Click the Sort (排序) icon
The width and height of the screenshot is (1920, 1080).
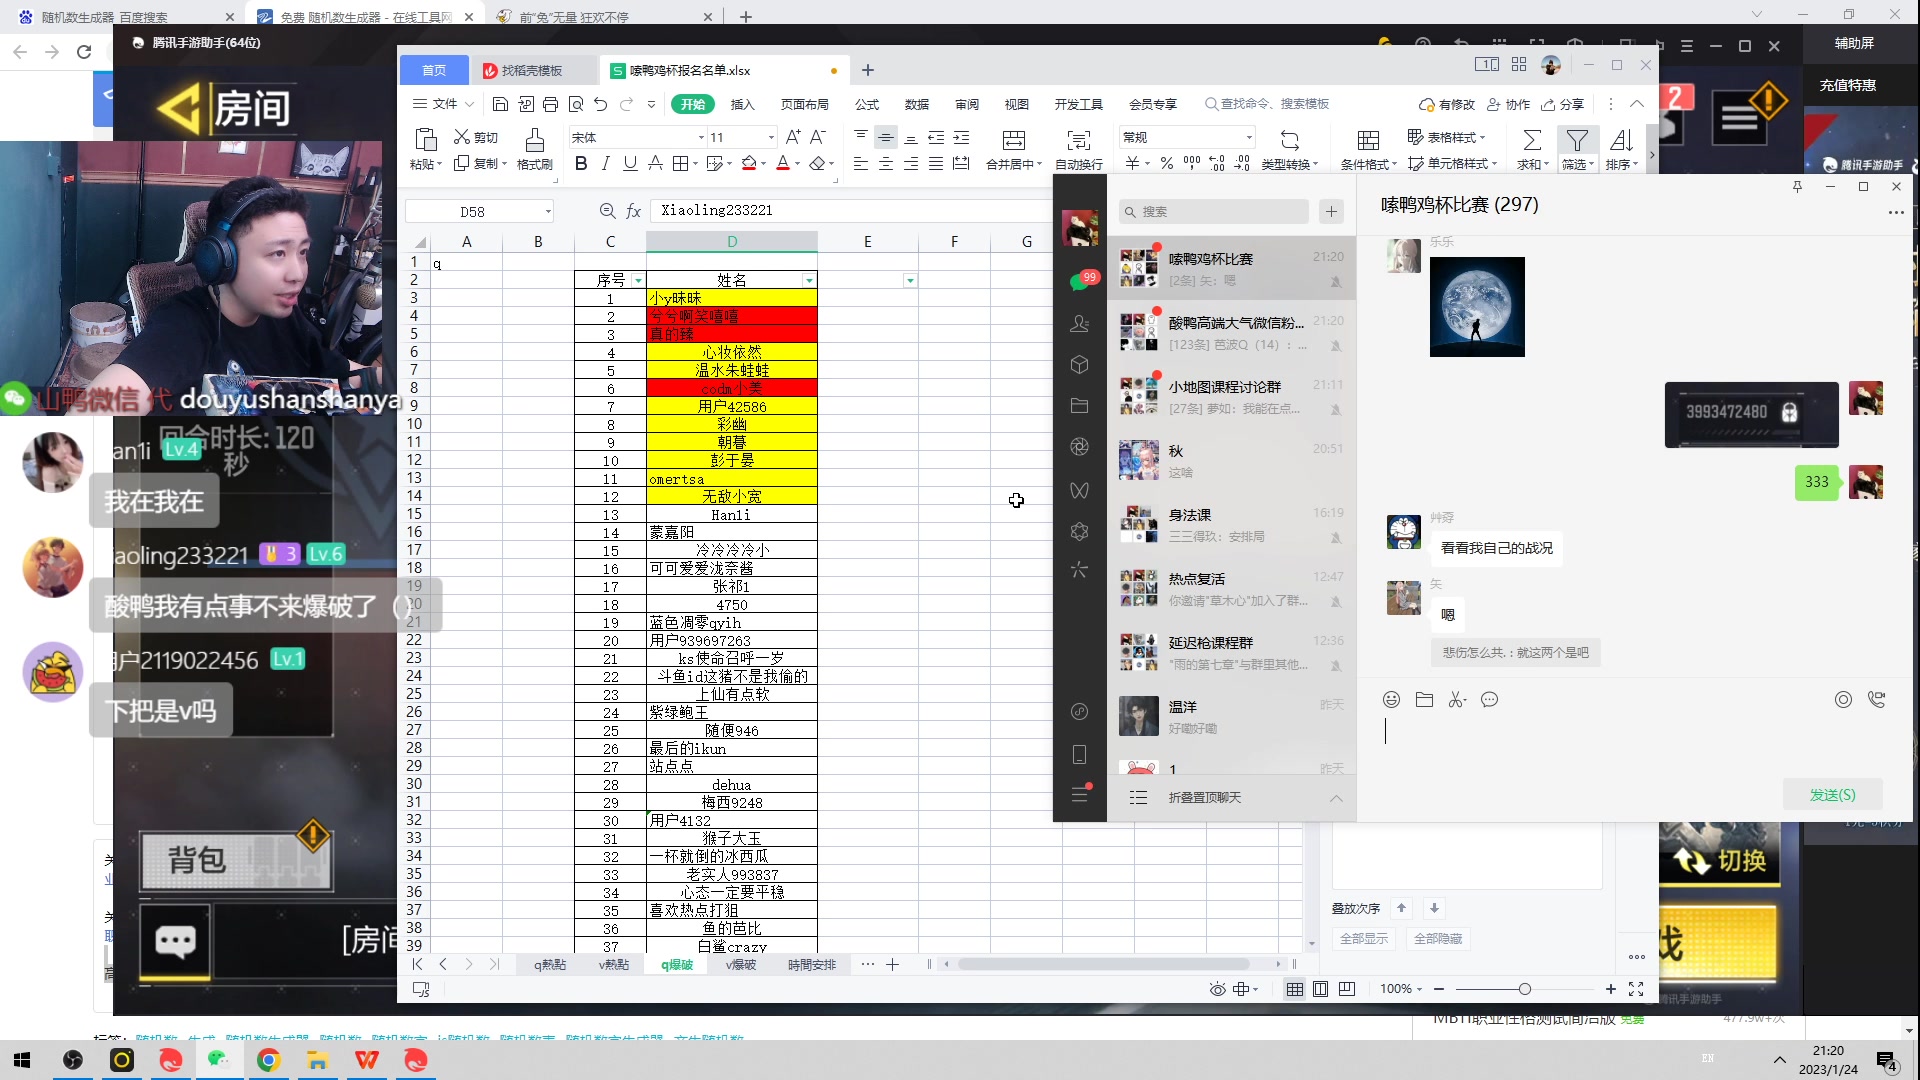click(1621, 140)
